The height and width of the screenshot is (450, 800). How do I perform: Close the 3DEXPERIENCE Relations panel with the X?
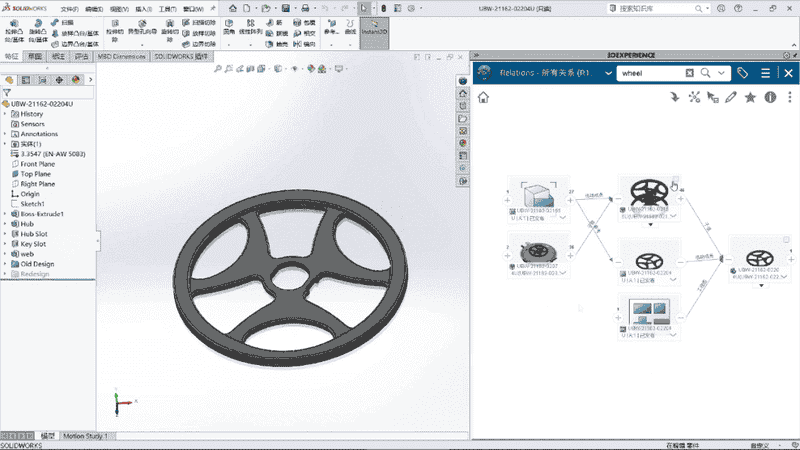coord(788,73)
